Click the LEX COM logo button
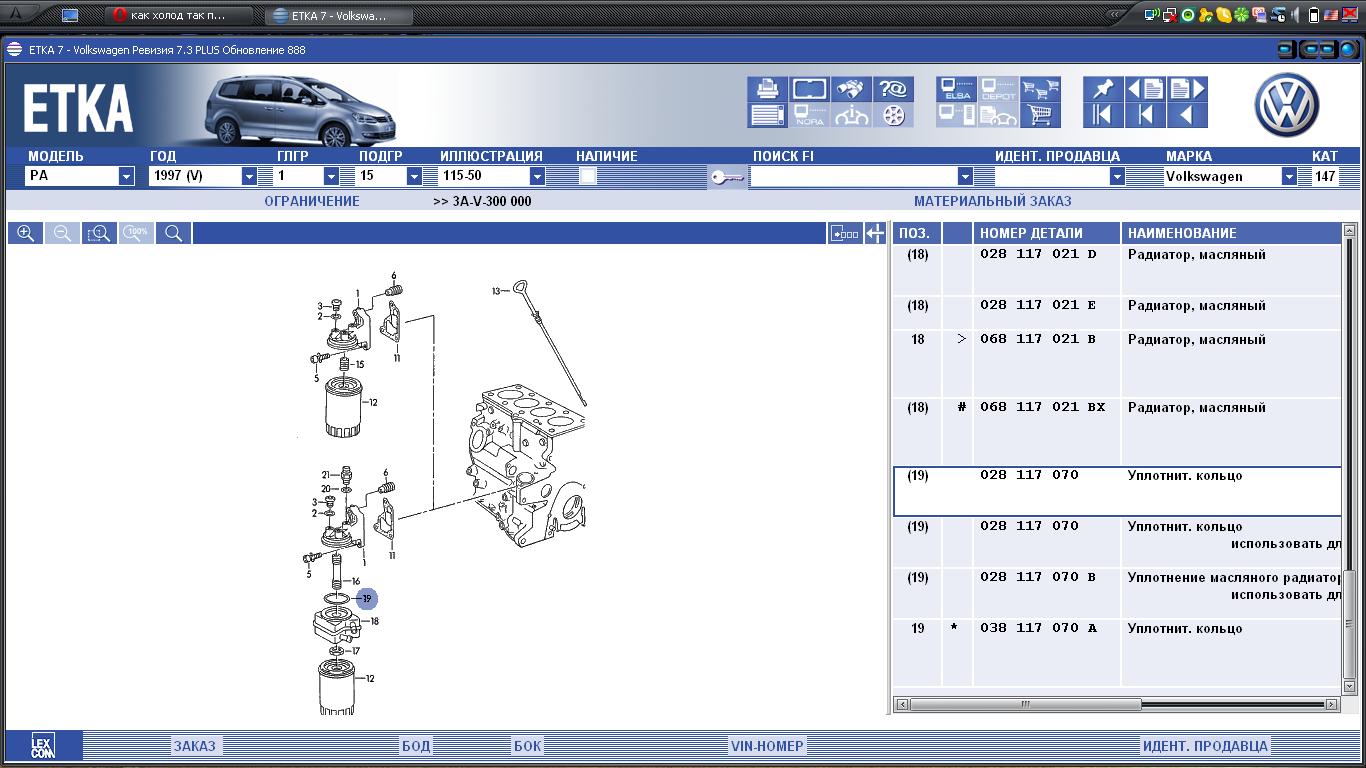This screenshot has height=768, width=1366. 42,745
